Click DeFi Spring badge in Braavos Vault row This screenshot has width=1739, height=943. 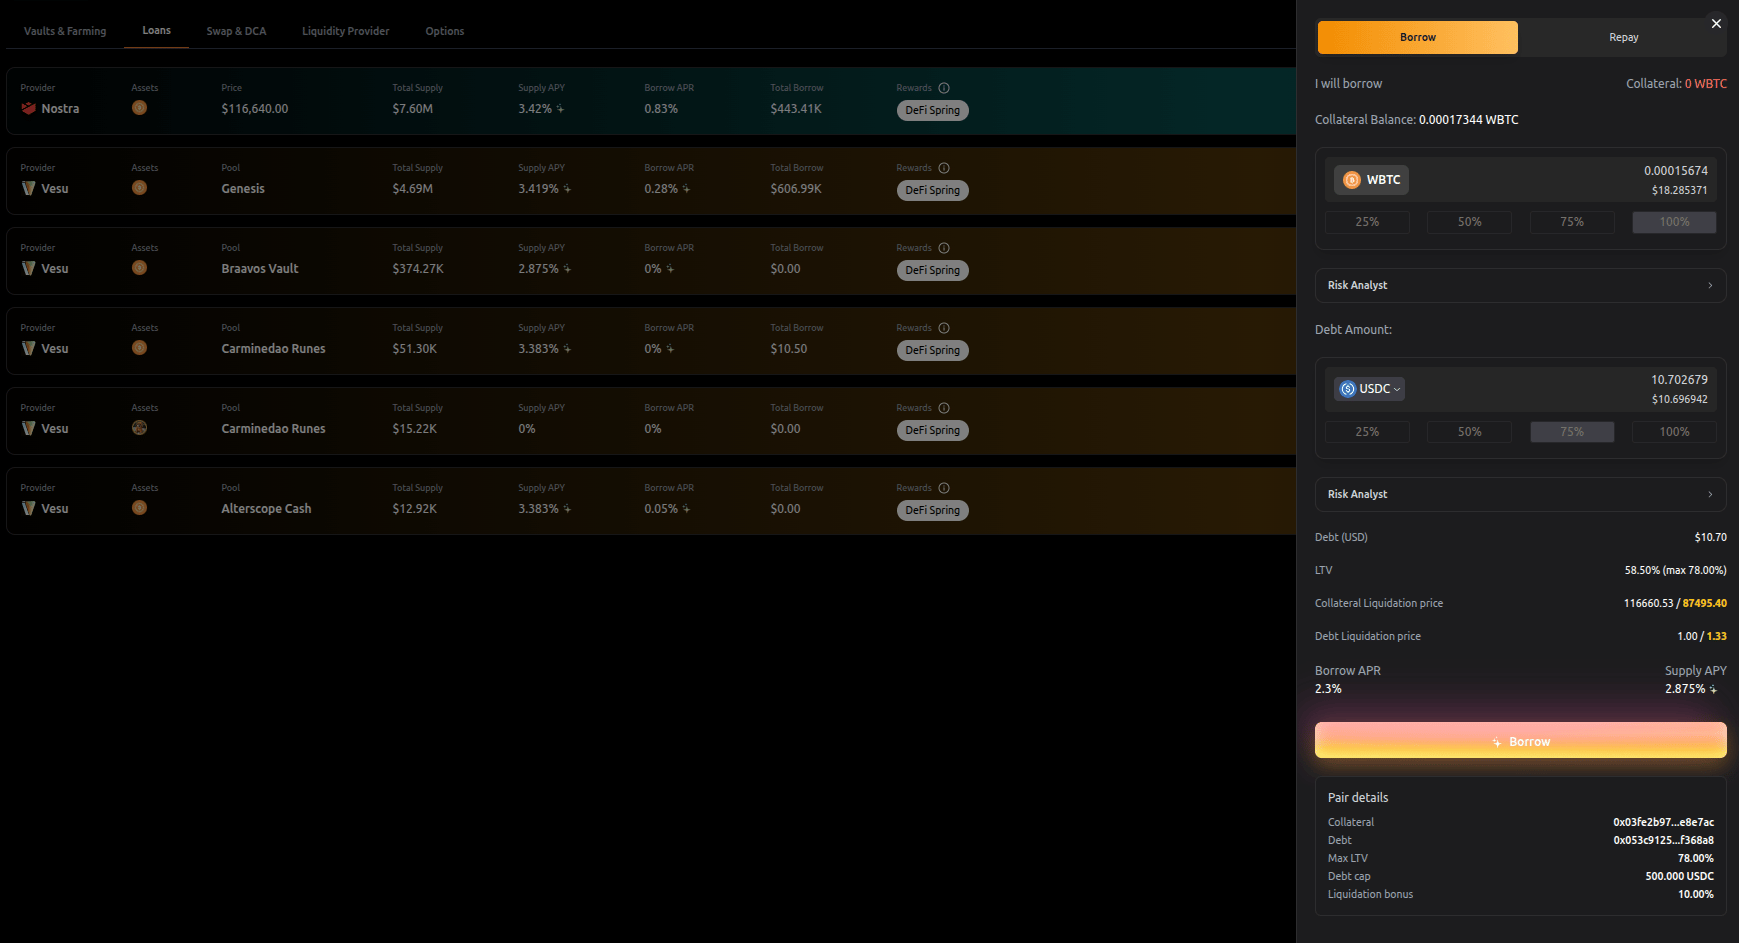(x=932, y=270)
